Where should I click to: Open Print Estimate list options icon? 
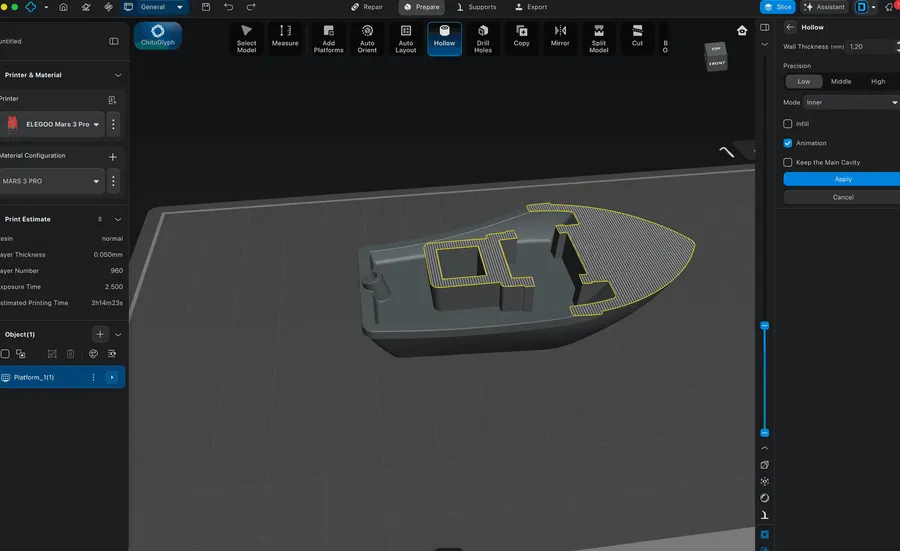[x=100, y=219]
